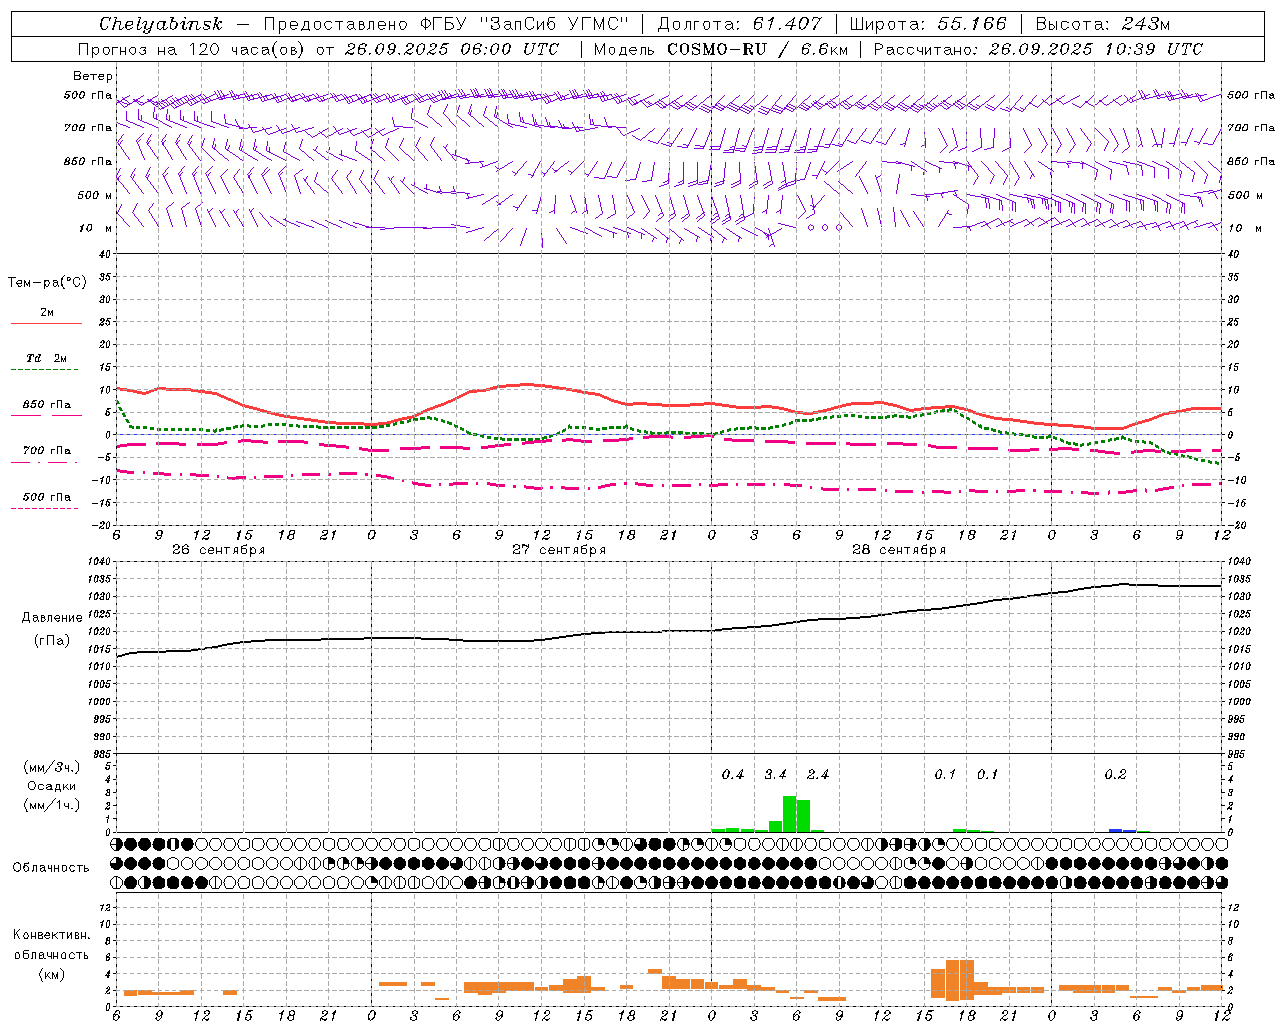Click the '28 сентября' date label
The width and height of the screenshot is (1280, 1024).
click(x=898, y=549)
